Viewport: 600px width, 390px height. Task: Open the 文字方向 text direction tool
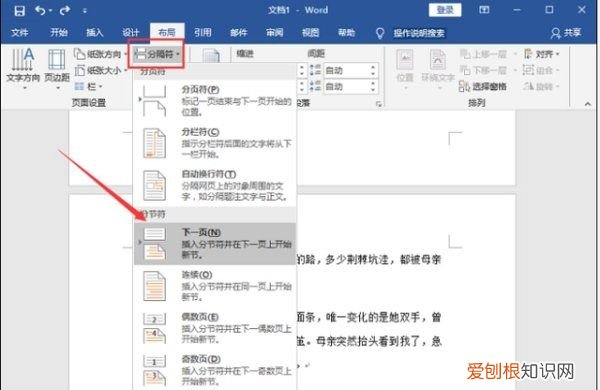23,69
